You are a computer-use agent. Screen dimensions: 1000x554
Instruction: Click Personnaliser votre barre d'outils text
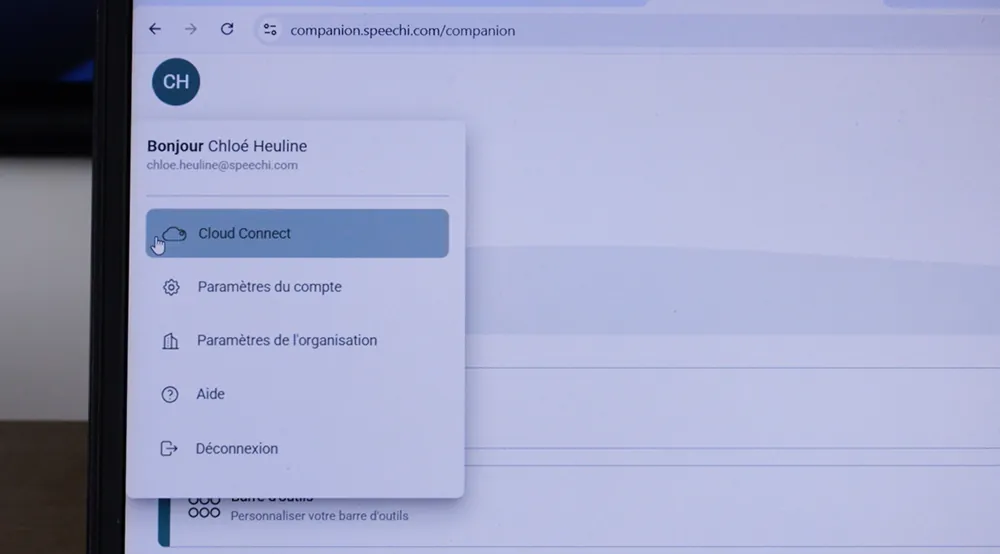tap(320, 516)
